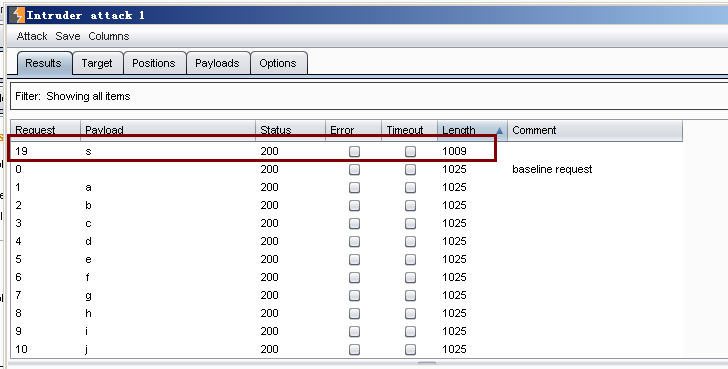The height and width of the screenshot is (369, 728).
Task: Open the Columns menu
Action: (x=109, y=36)
